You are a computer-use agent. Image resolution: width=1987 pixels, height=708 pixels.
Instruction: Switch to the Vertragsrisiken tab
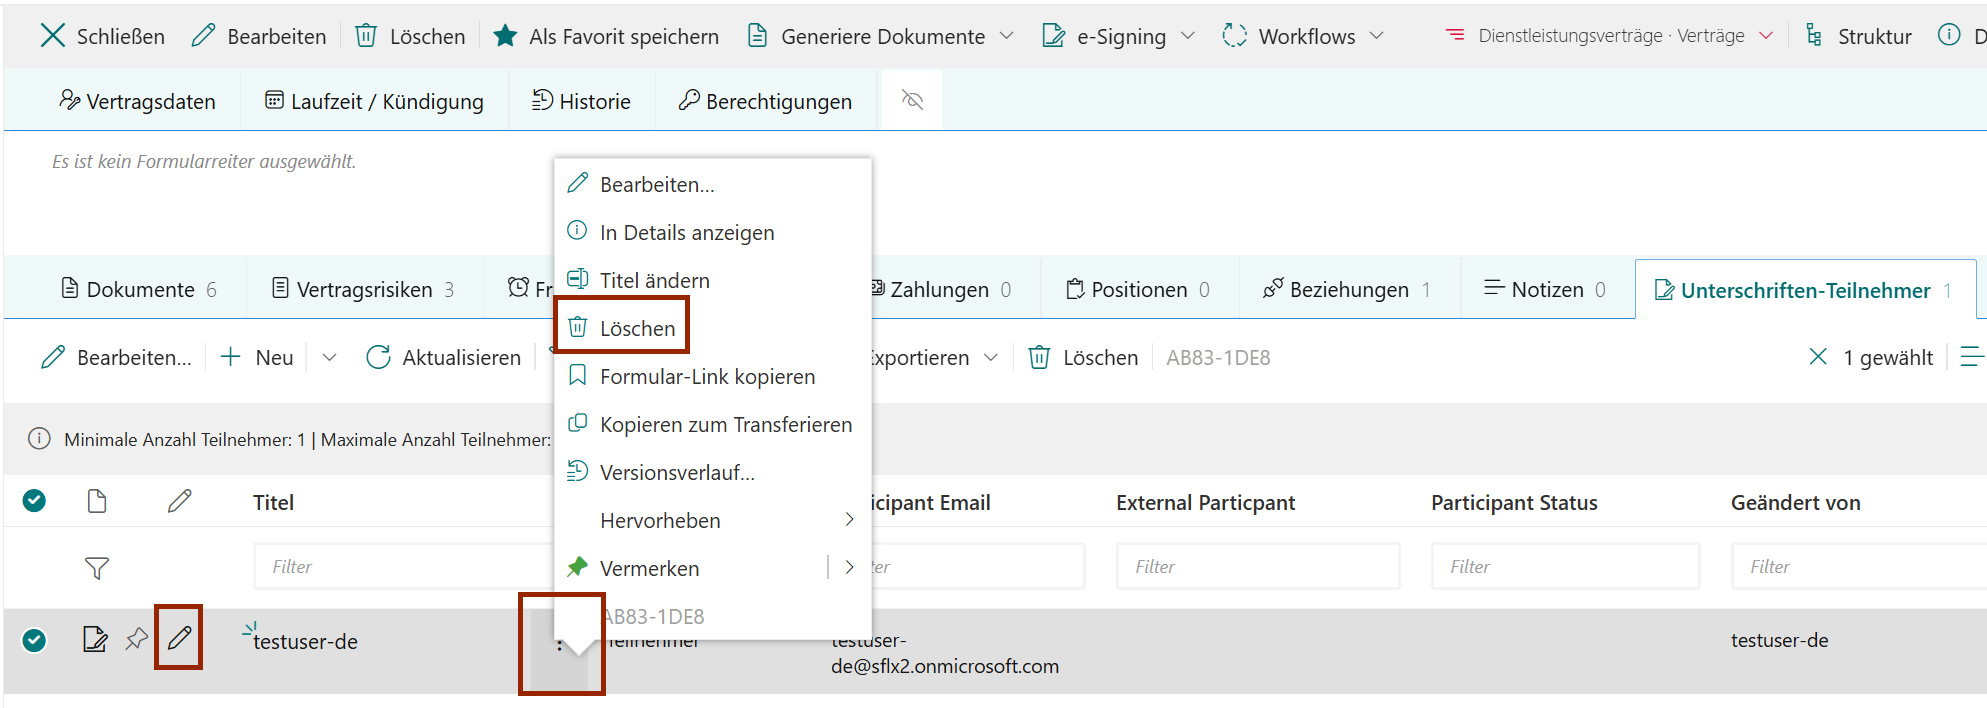pos(364,289)
